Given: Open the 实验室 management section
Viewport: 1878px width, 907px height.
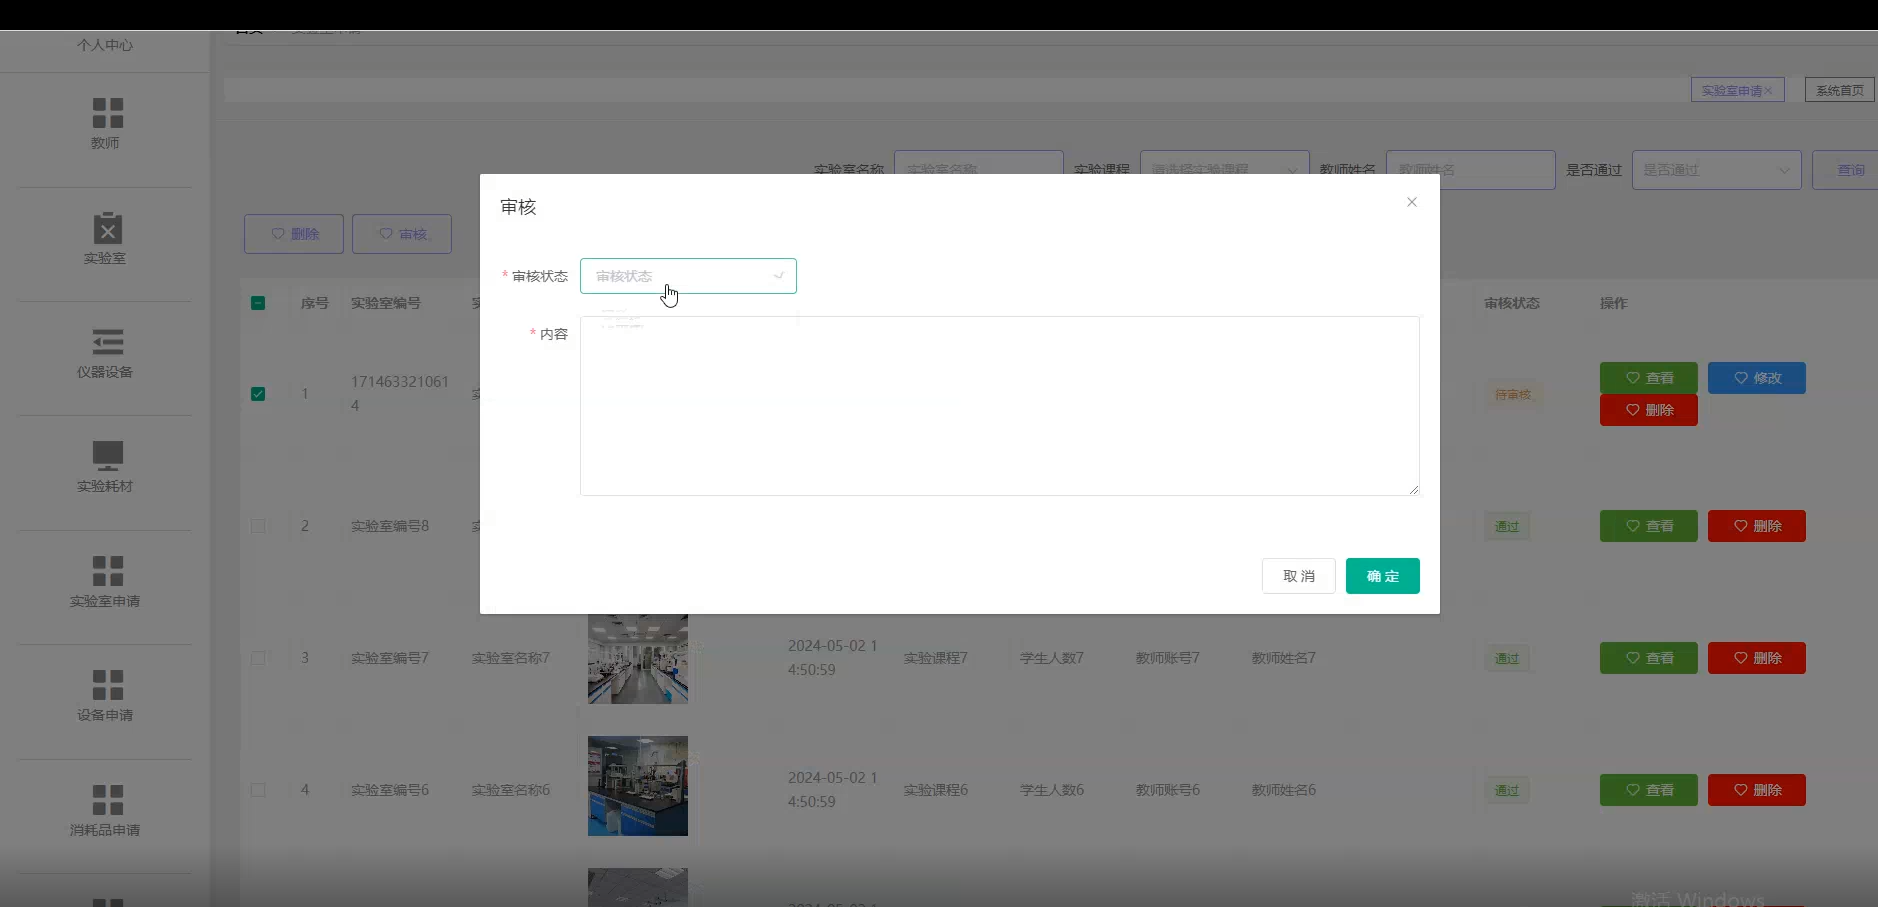Looking at the screenshot, I should 106,240.
